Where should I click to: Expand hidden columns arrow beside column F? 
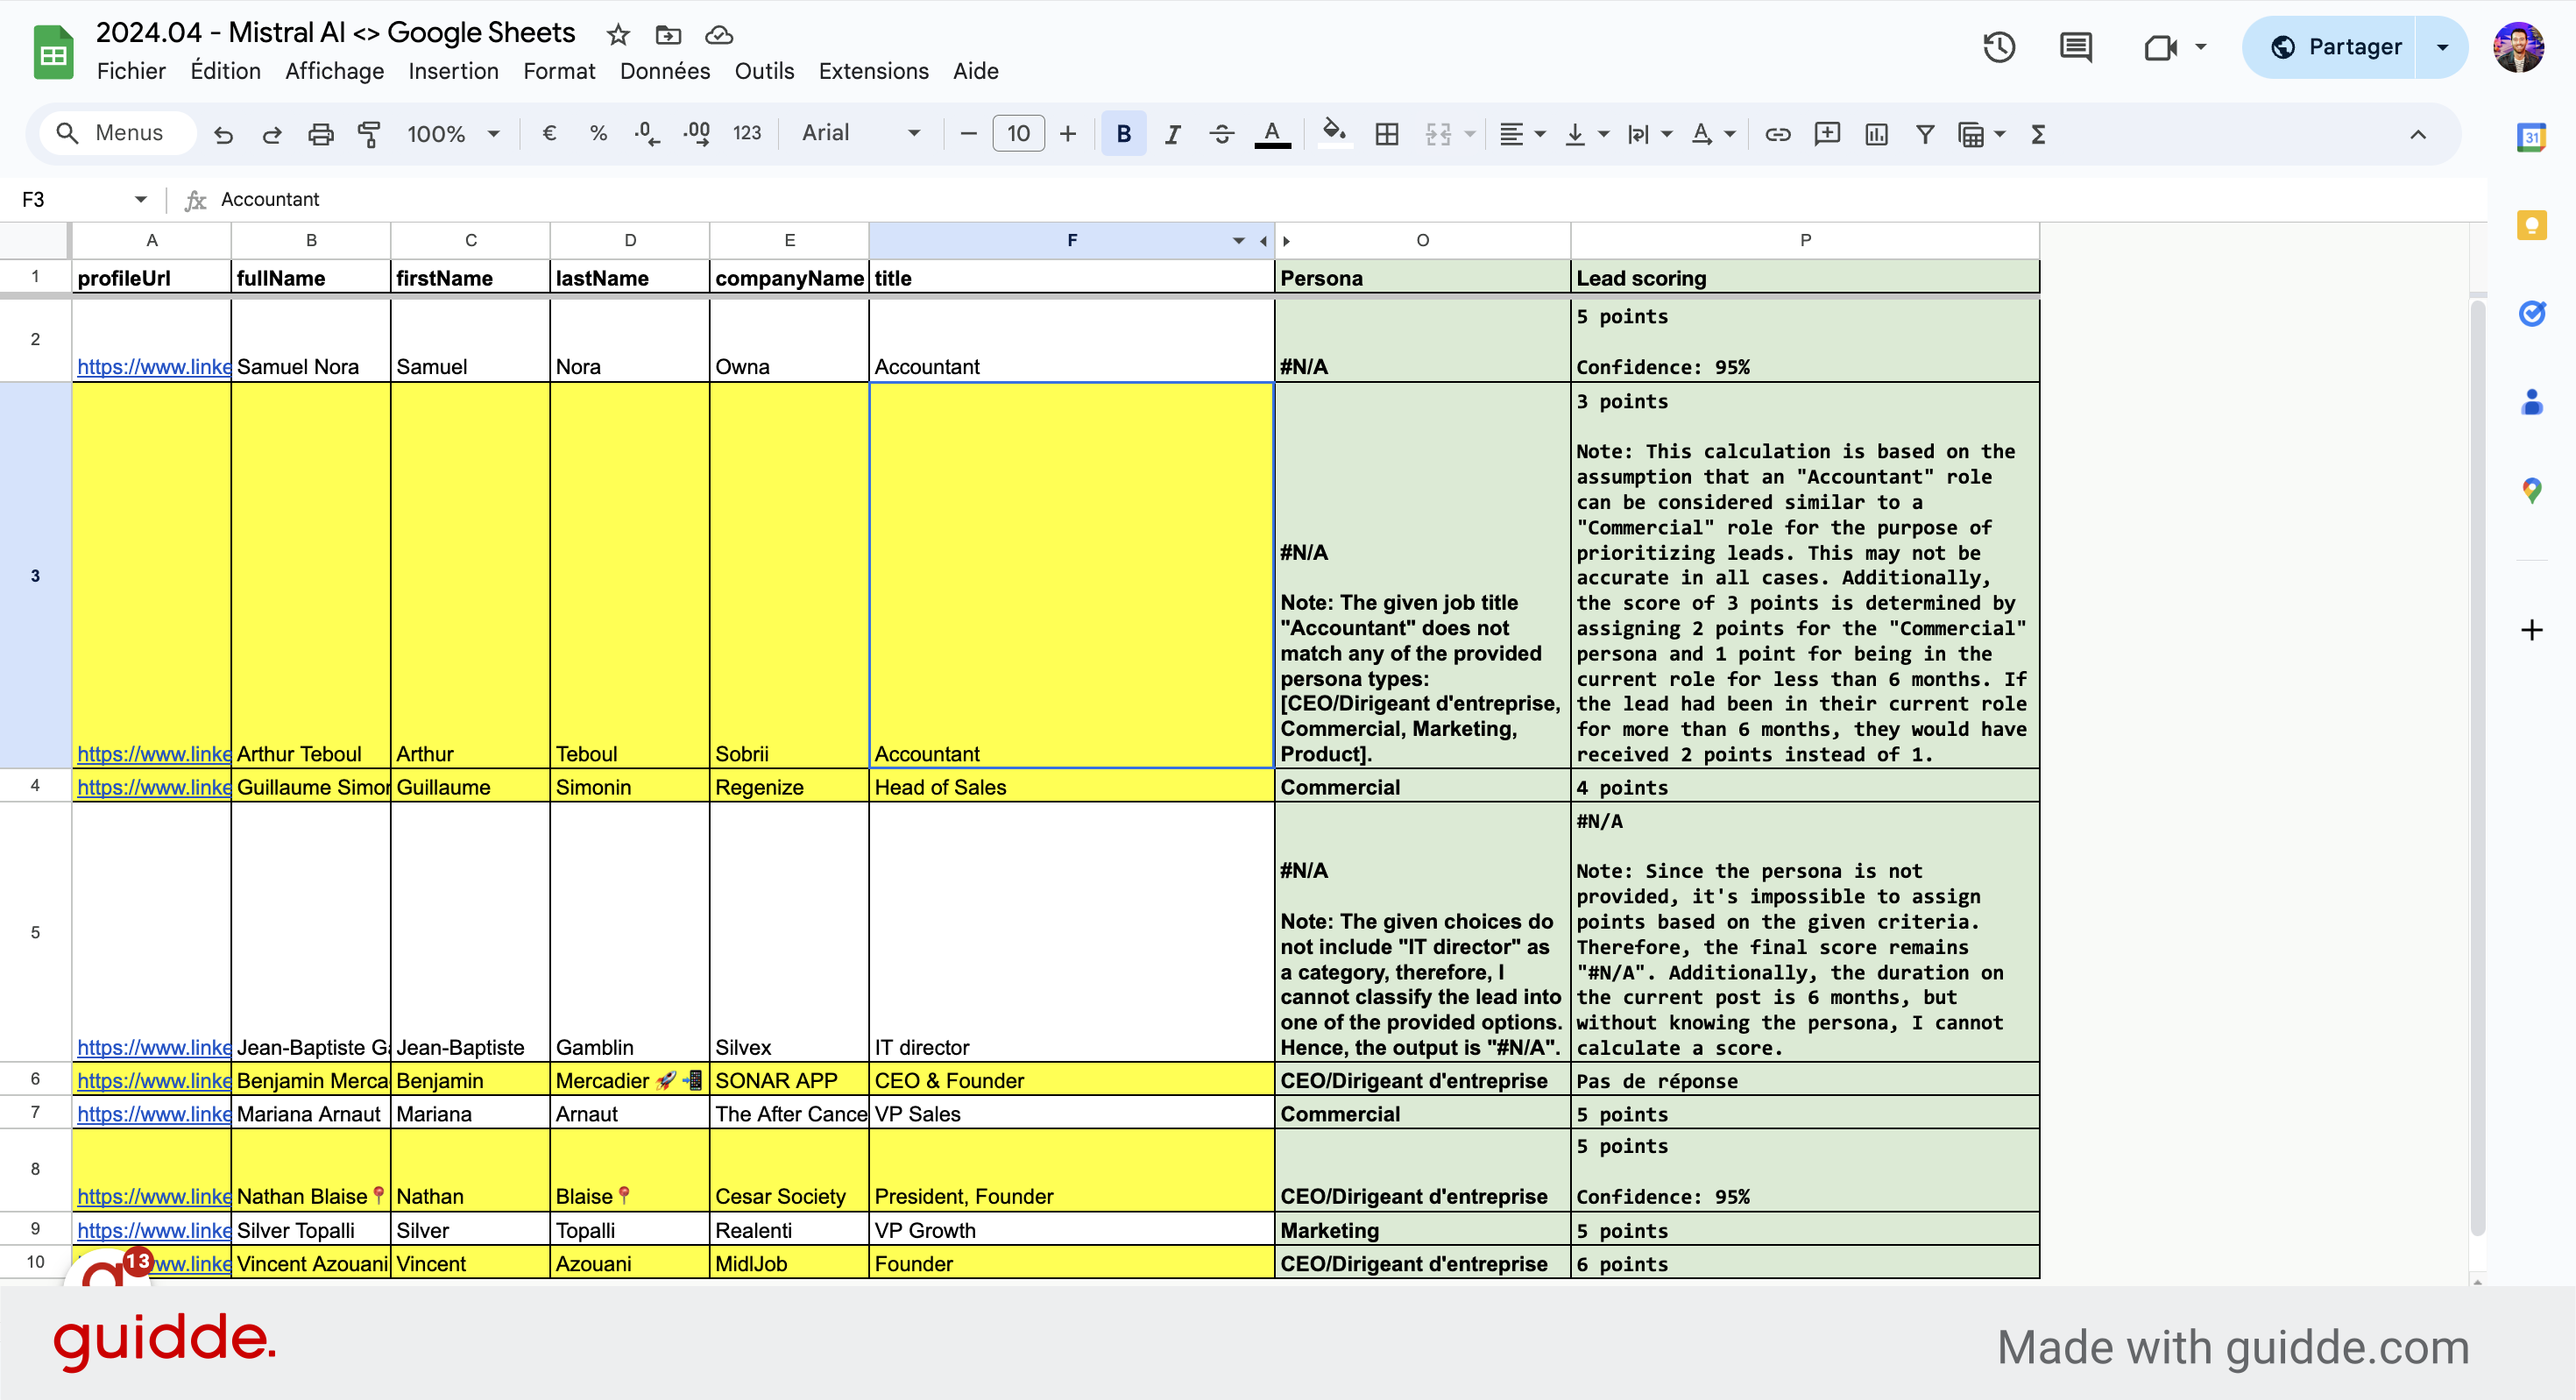pyautogui.click(x=1264, y=241)
